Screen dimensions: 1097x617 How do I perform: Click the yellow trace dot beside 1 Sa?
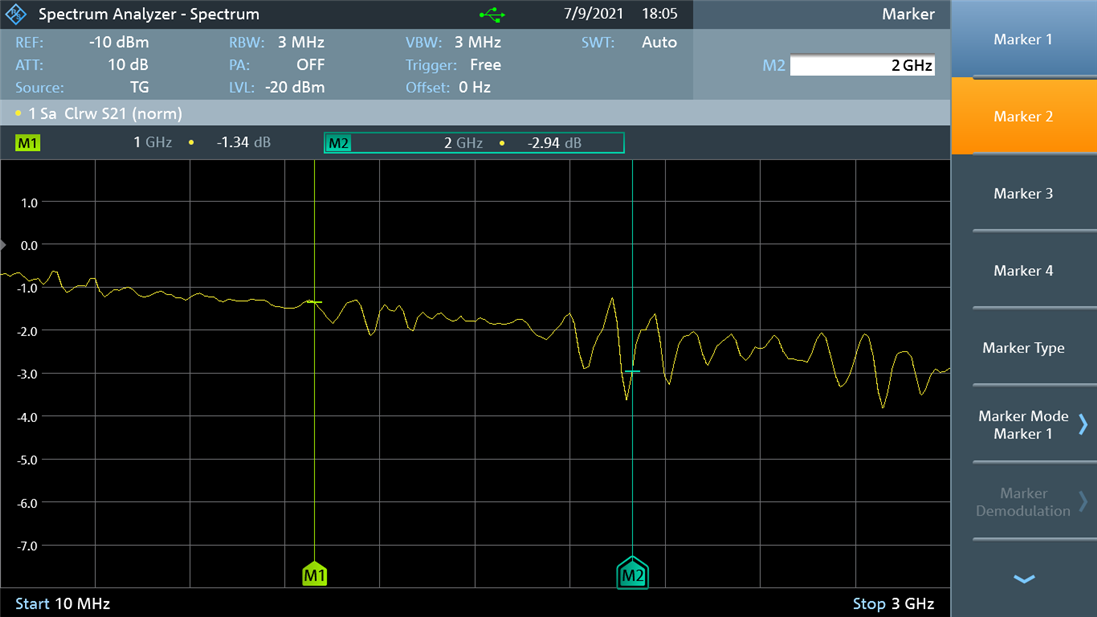(18, 113)
